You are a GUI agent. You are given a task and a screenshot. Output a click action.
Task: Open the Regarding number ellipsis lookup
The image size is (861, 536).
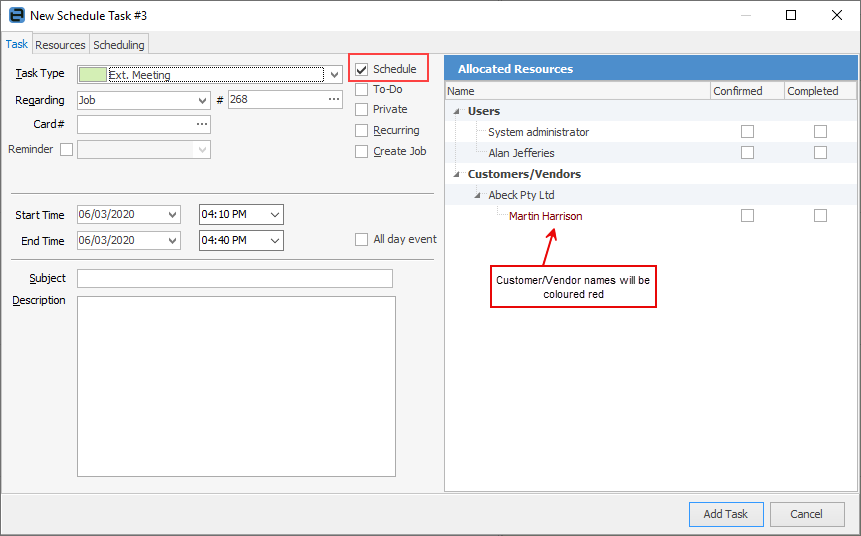coord(334,99)
